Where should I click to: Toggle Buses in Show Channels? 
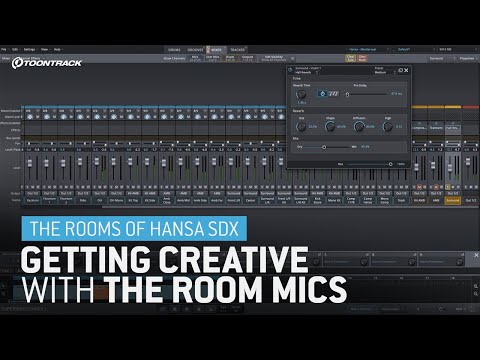[x=230, y=58]
